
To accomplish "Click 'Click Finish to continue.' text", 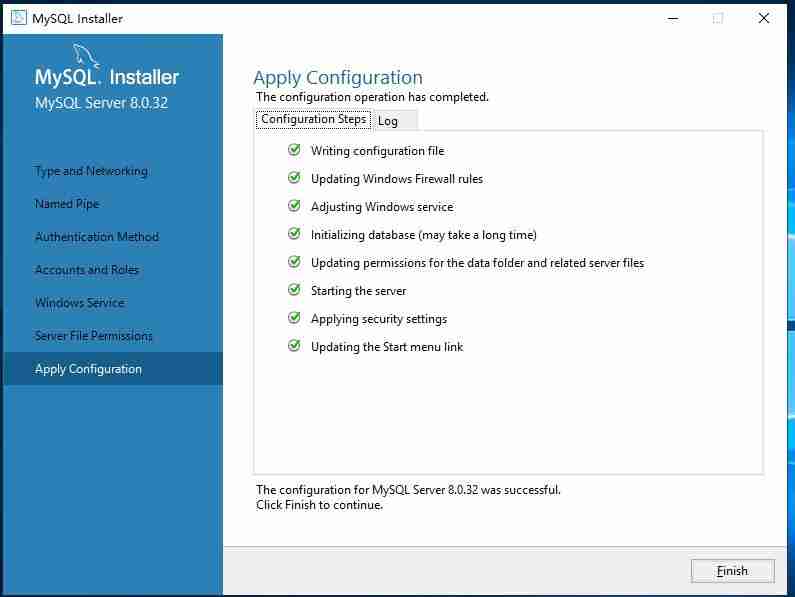I will [319, 505].
